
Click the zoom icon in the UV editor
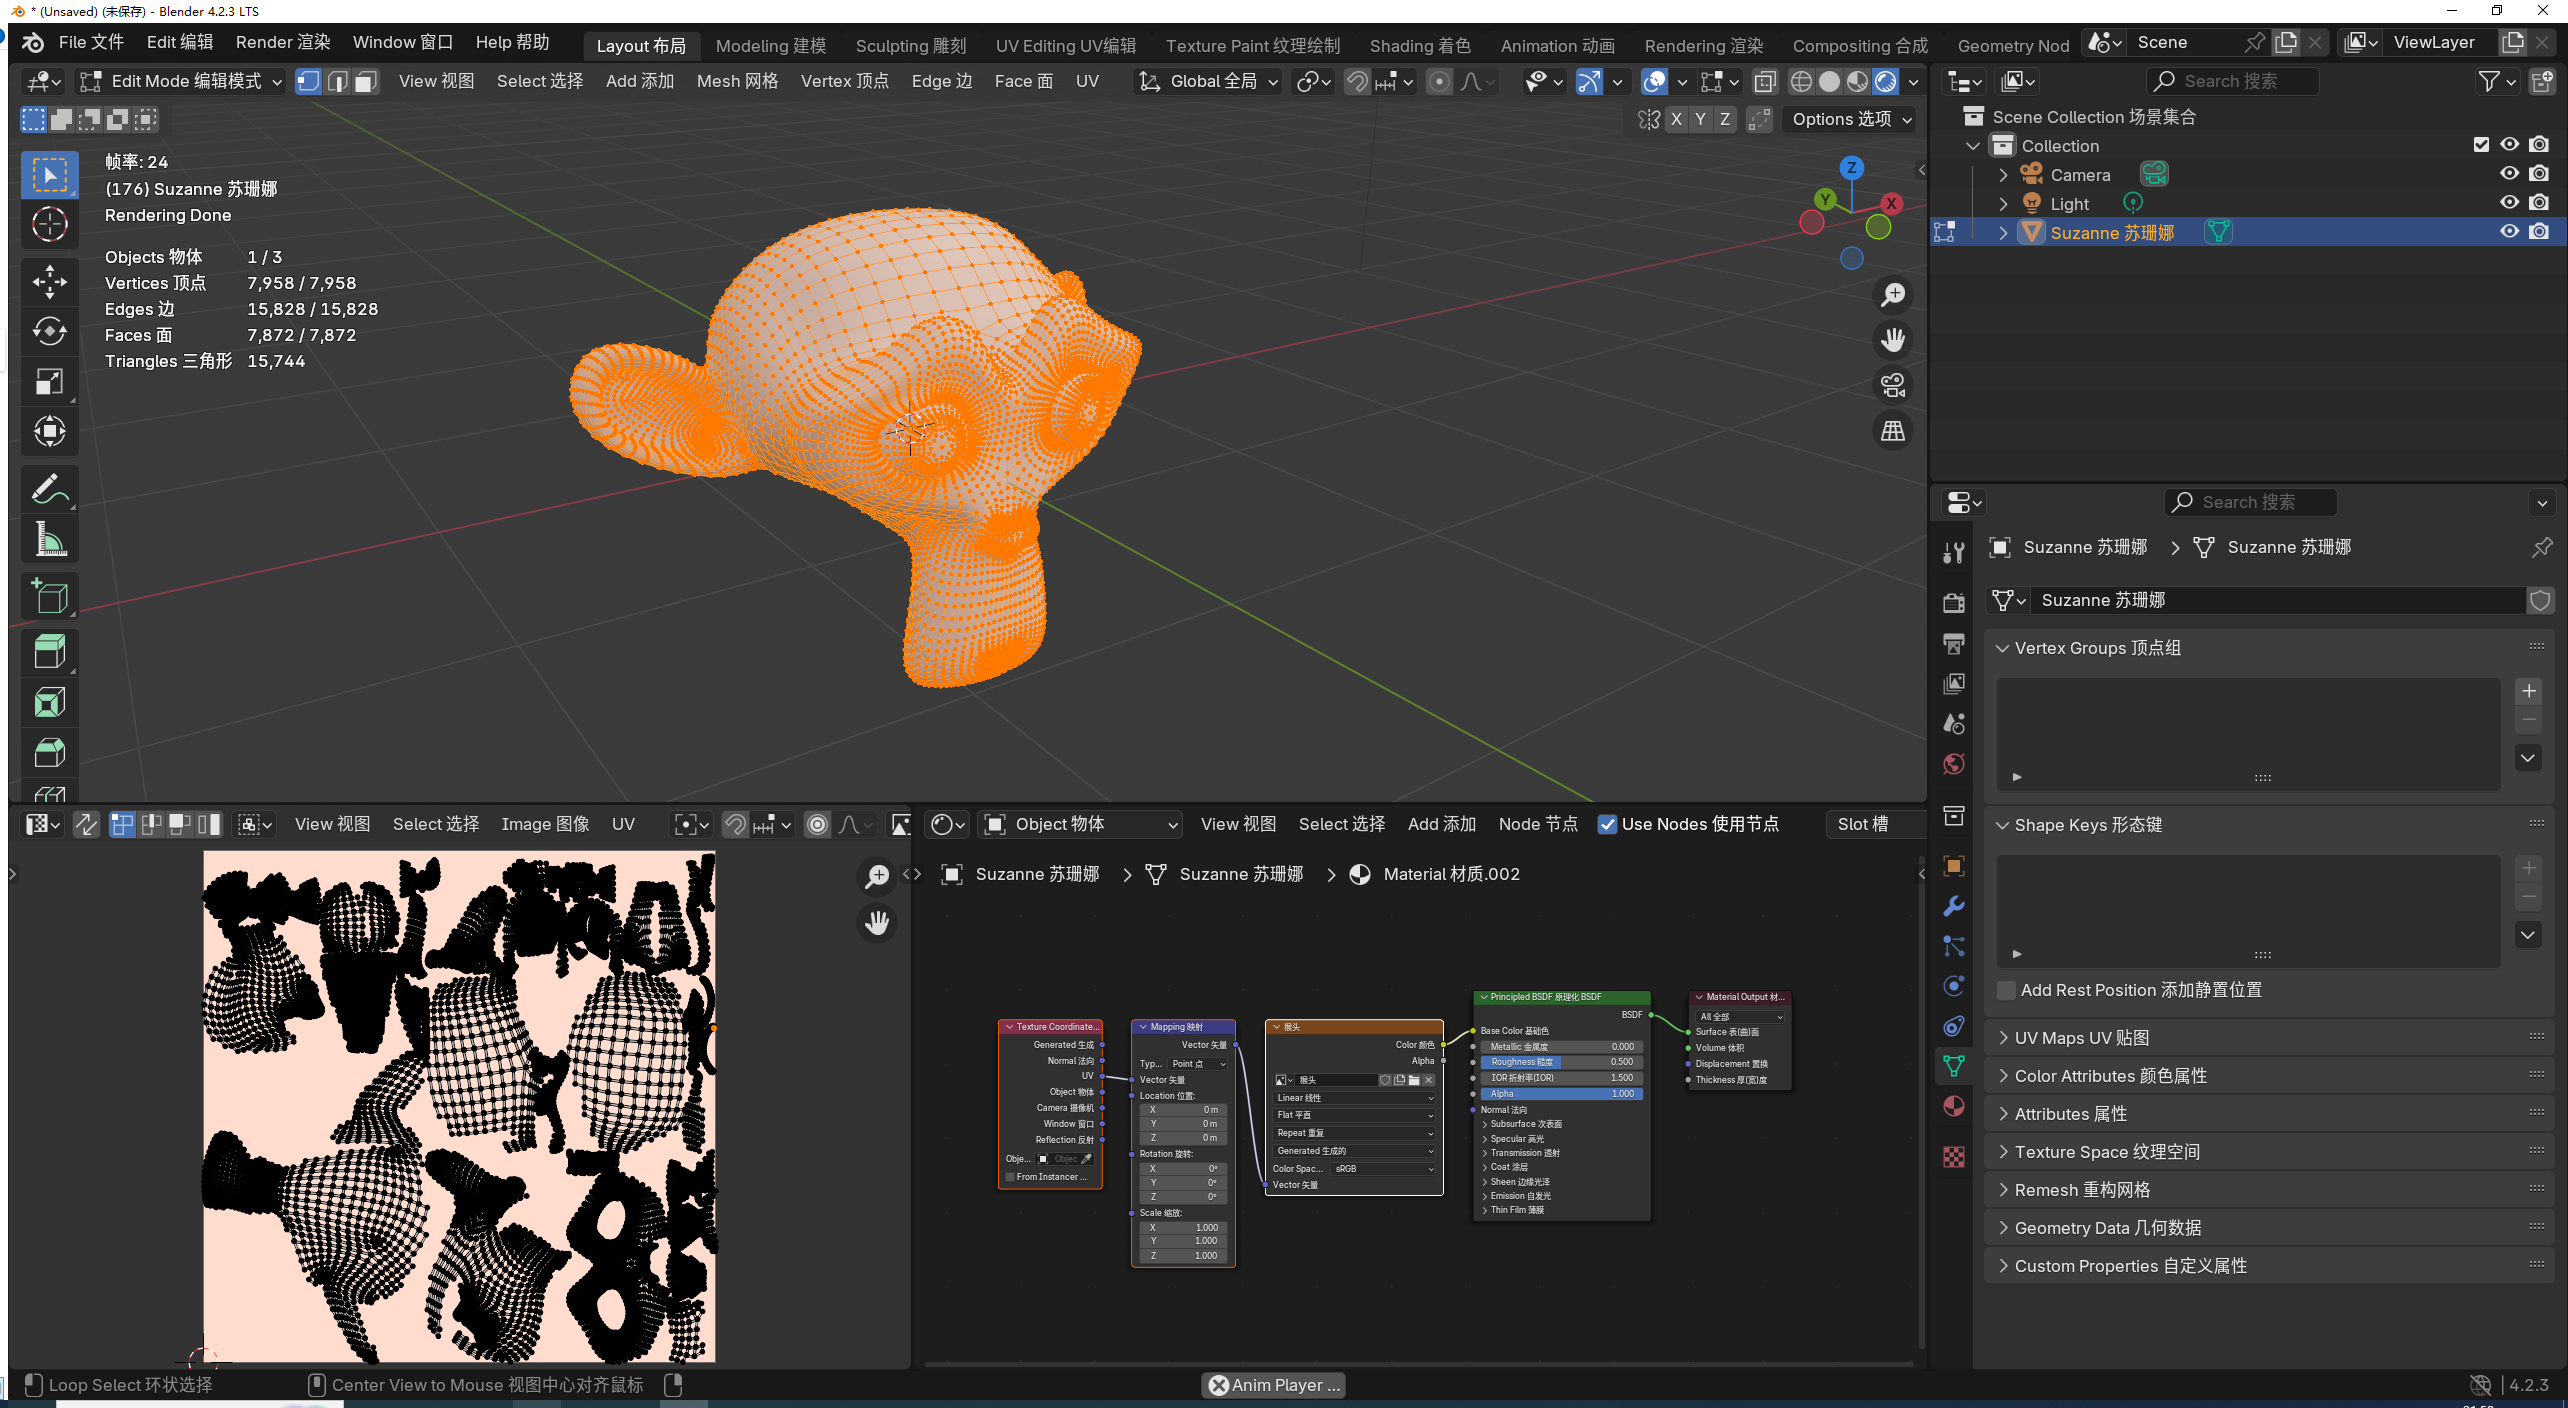coord(877,877)
